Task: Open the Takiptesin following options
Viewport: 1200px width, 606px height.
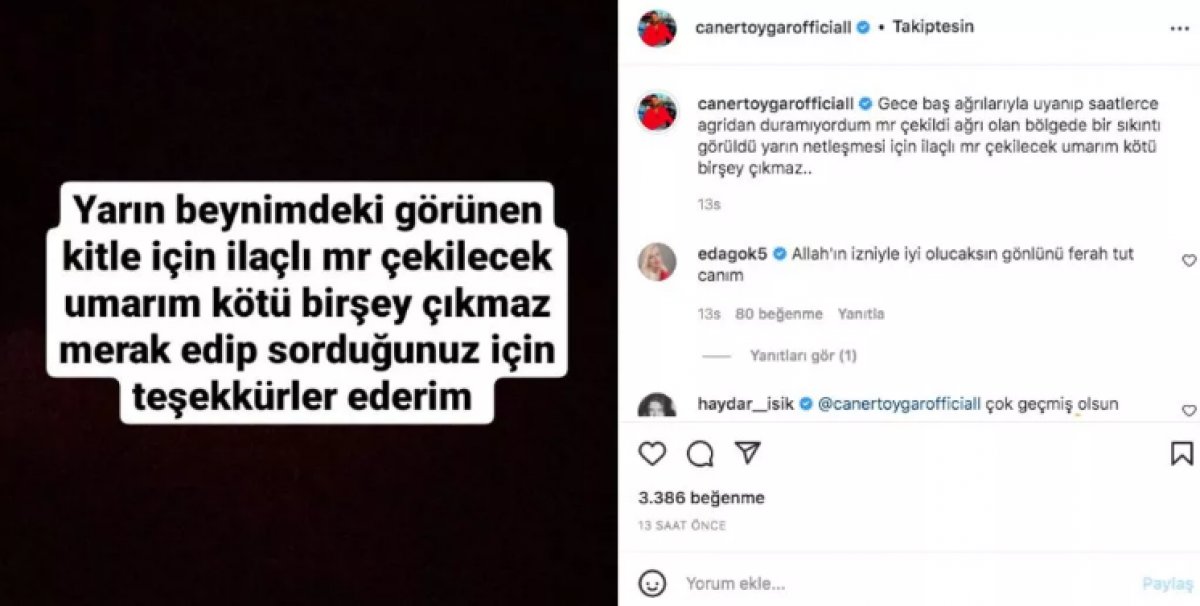Action: coord(932,27)
